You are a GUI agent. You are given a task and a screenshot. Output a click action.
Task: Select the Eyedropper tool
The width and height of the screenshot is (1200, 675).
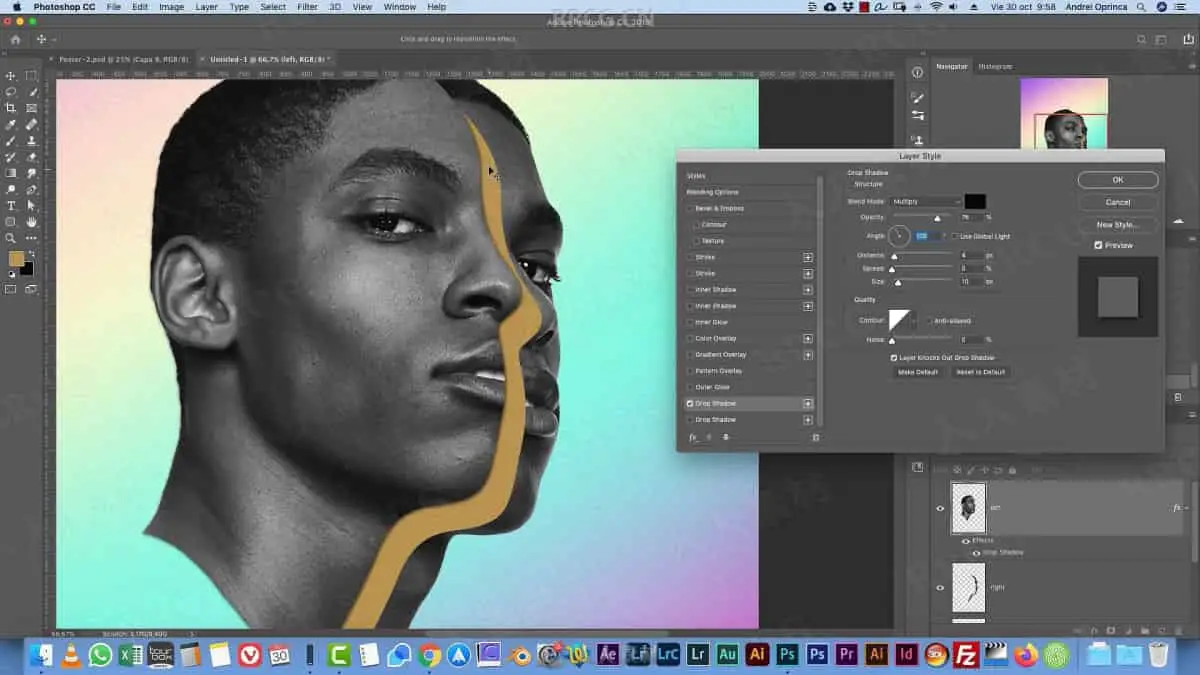(11, 124)
